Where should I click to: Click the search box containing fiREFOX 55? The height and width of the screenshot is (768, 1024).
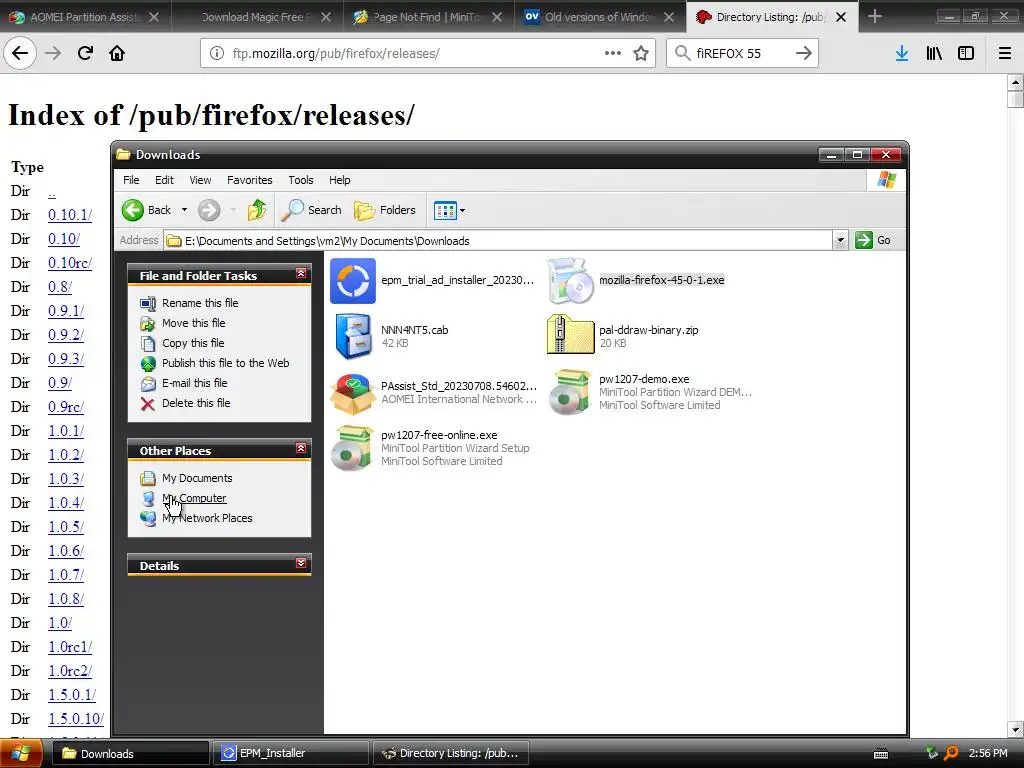click(x=743, y=53)
